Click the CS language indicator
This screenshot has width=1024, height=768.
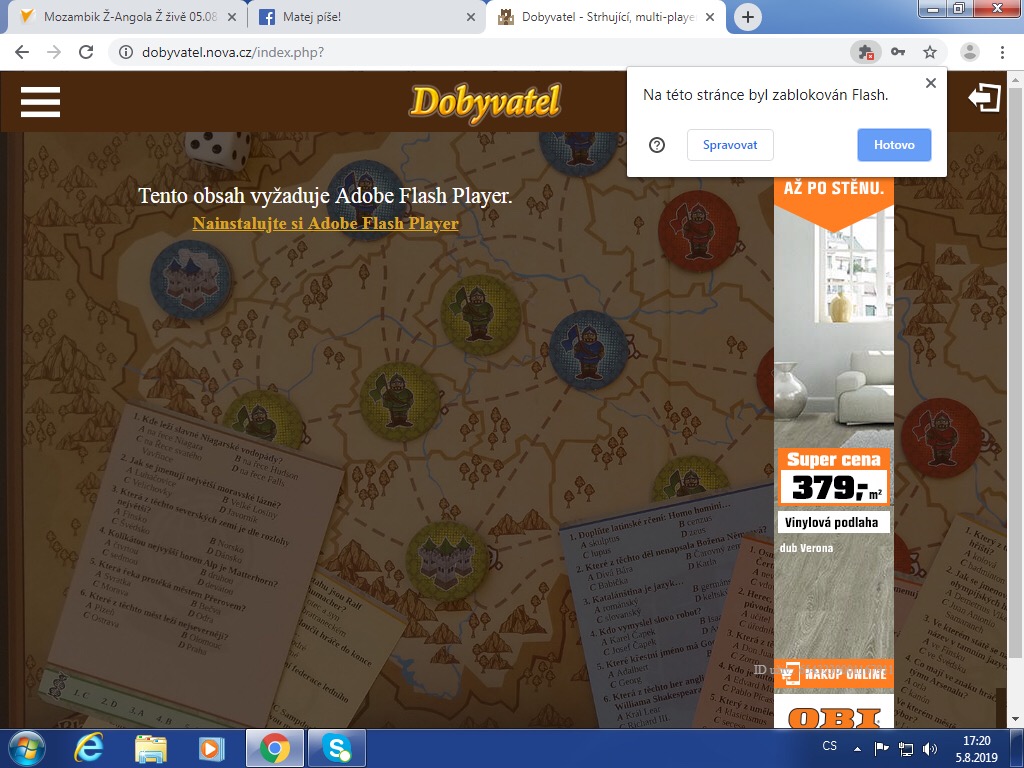pyautogui.click(x=829, y=746)
